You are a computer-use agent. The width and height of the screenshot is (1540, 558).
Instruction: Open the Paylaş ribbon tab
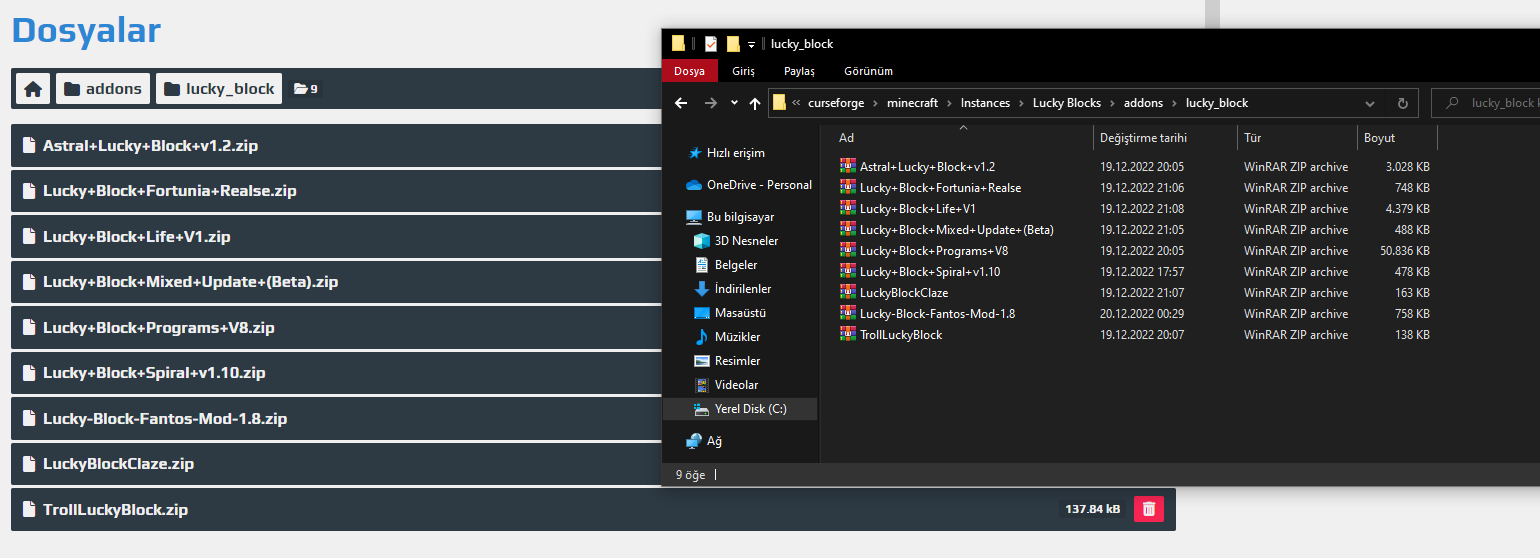tap(799, 71)
